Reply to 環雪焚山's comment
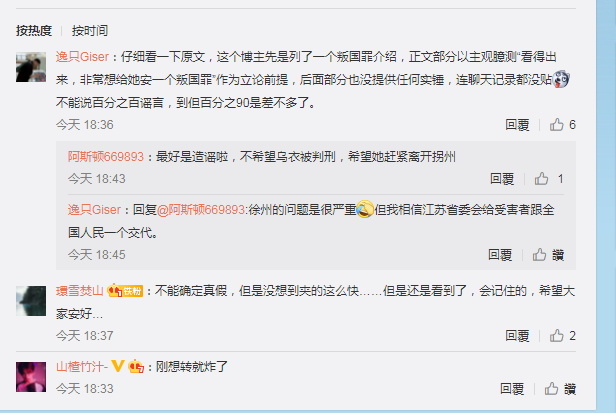The height and width of the screenshot is (413, 616). [x=517, y=336]
